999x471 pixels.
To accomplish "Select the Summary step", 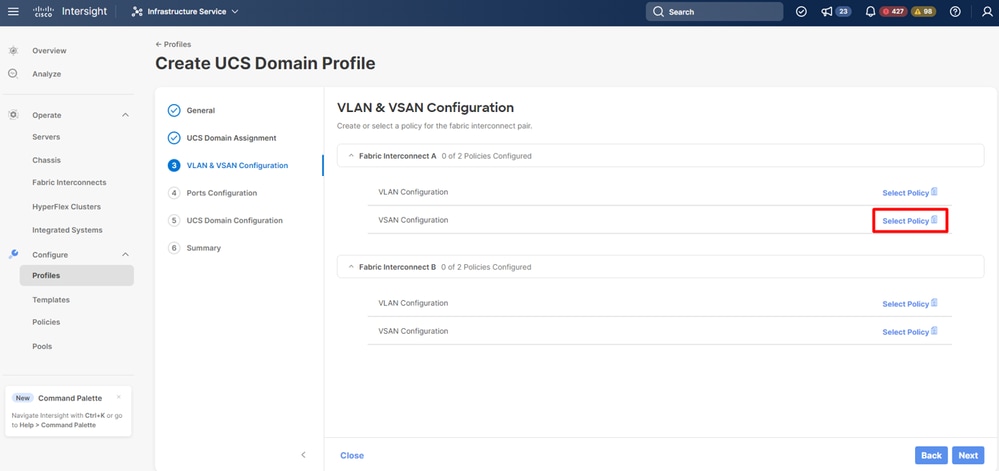I will (x=204, y=248).
